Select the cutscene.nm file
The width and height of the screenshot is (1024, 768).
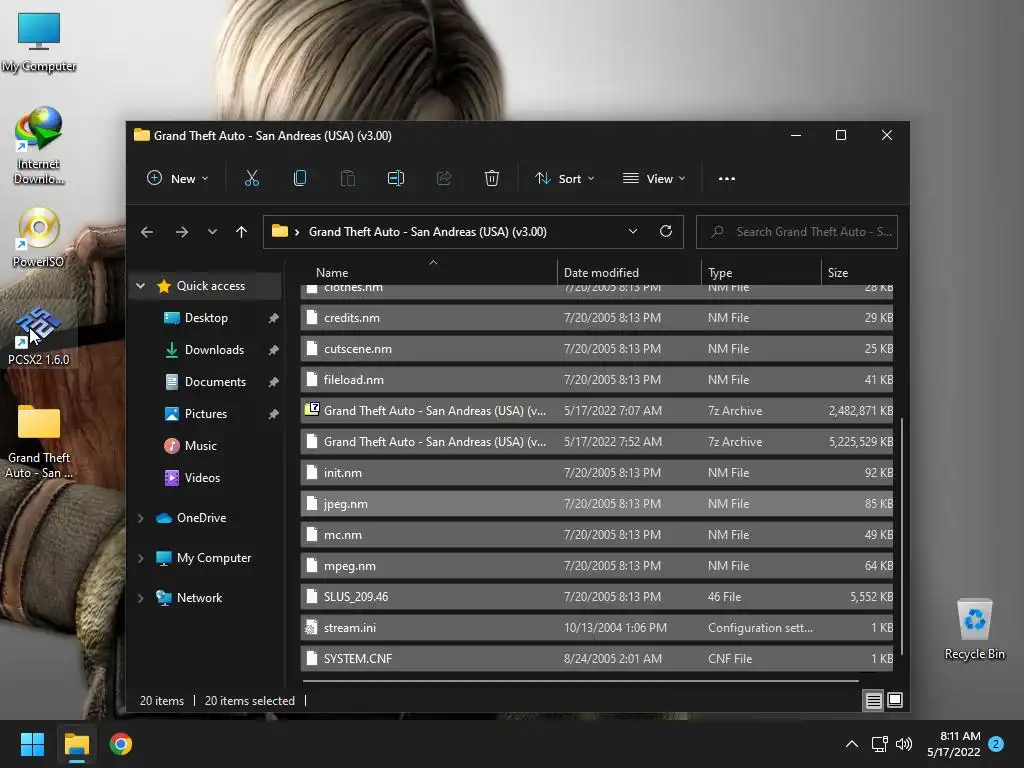click(x=596, y=349)
